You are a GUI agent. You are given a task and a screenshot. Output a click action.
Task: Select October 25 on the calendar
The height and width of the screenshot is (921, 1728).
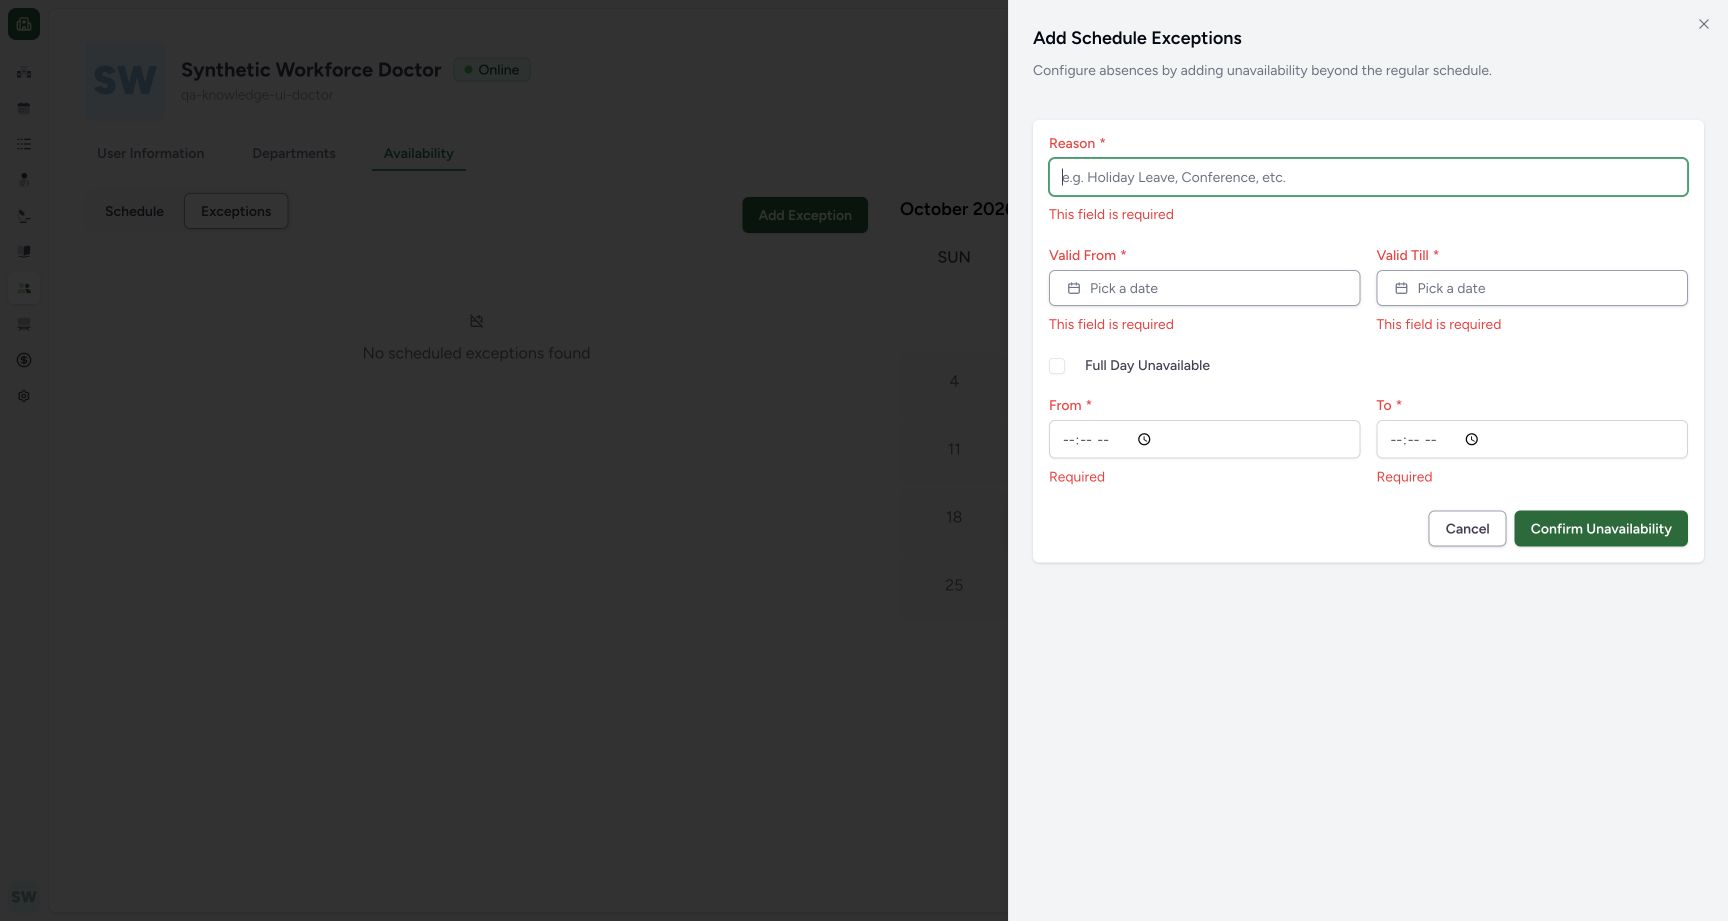coord(954,585)
